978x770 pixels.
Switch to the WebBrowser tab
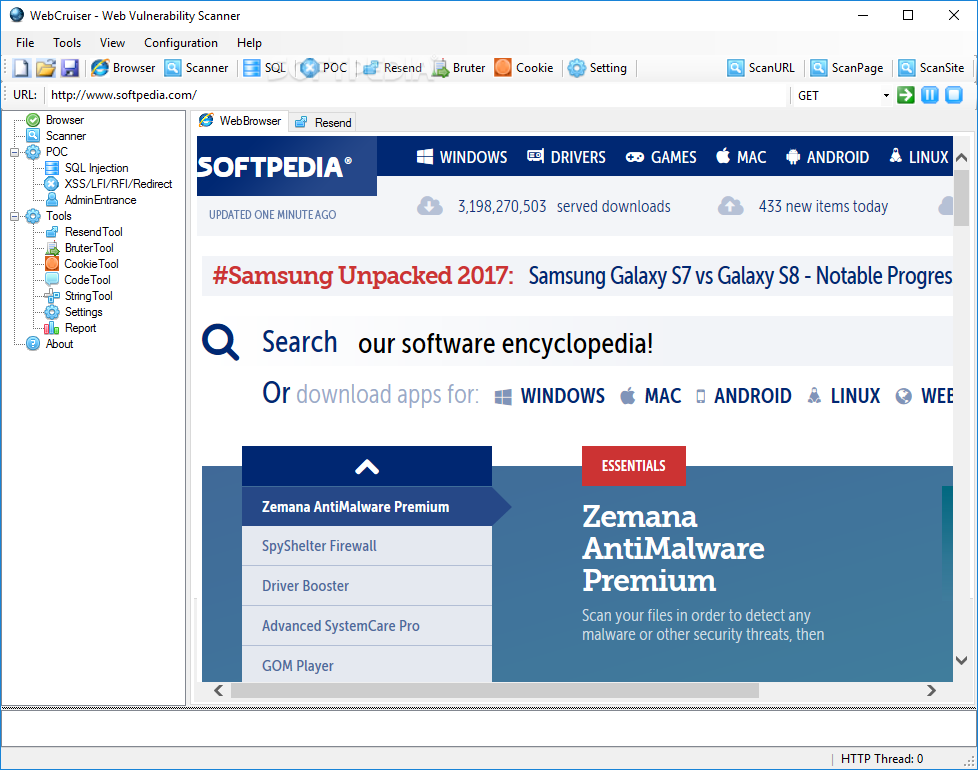(241, 121)
